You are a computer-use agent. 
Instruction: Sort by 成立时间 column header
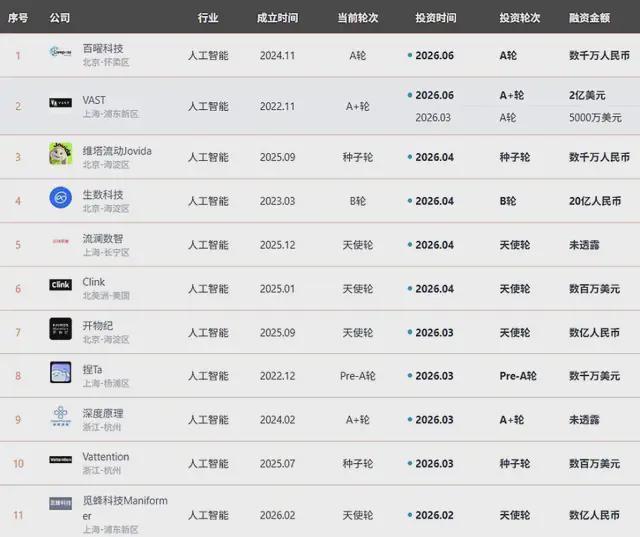coord(278,18)
